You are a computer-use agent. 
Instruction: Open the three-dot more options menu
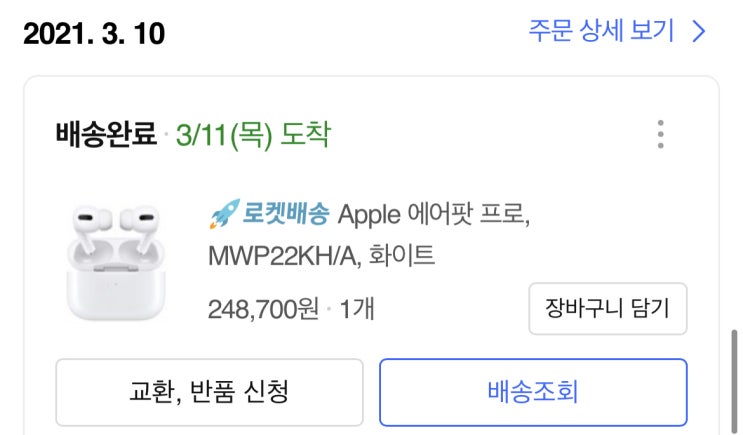tap(659, 134)
